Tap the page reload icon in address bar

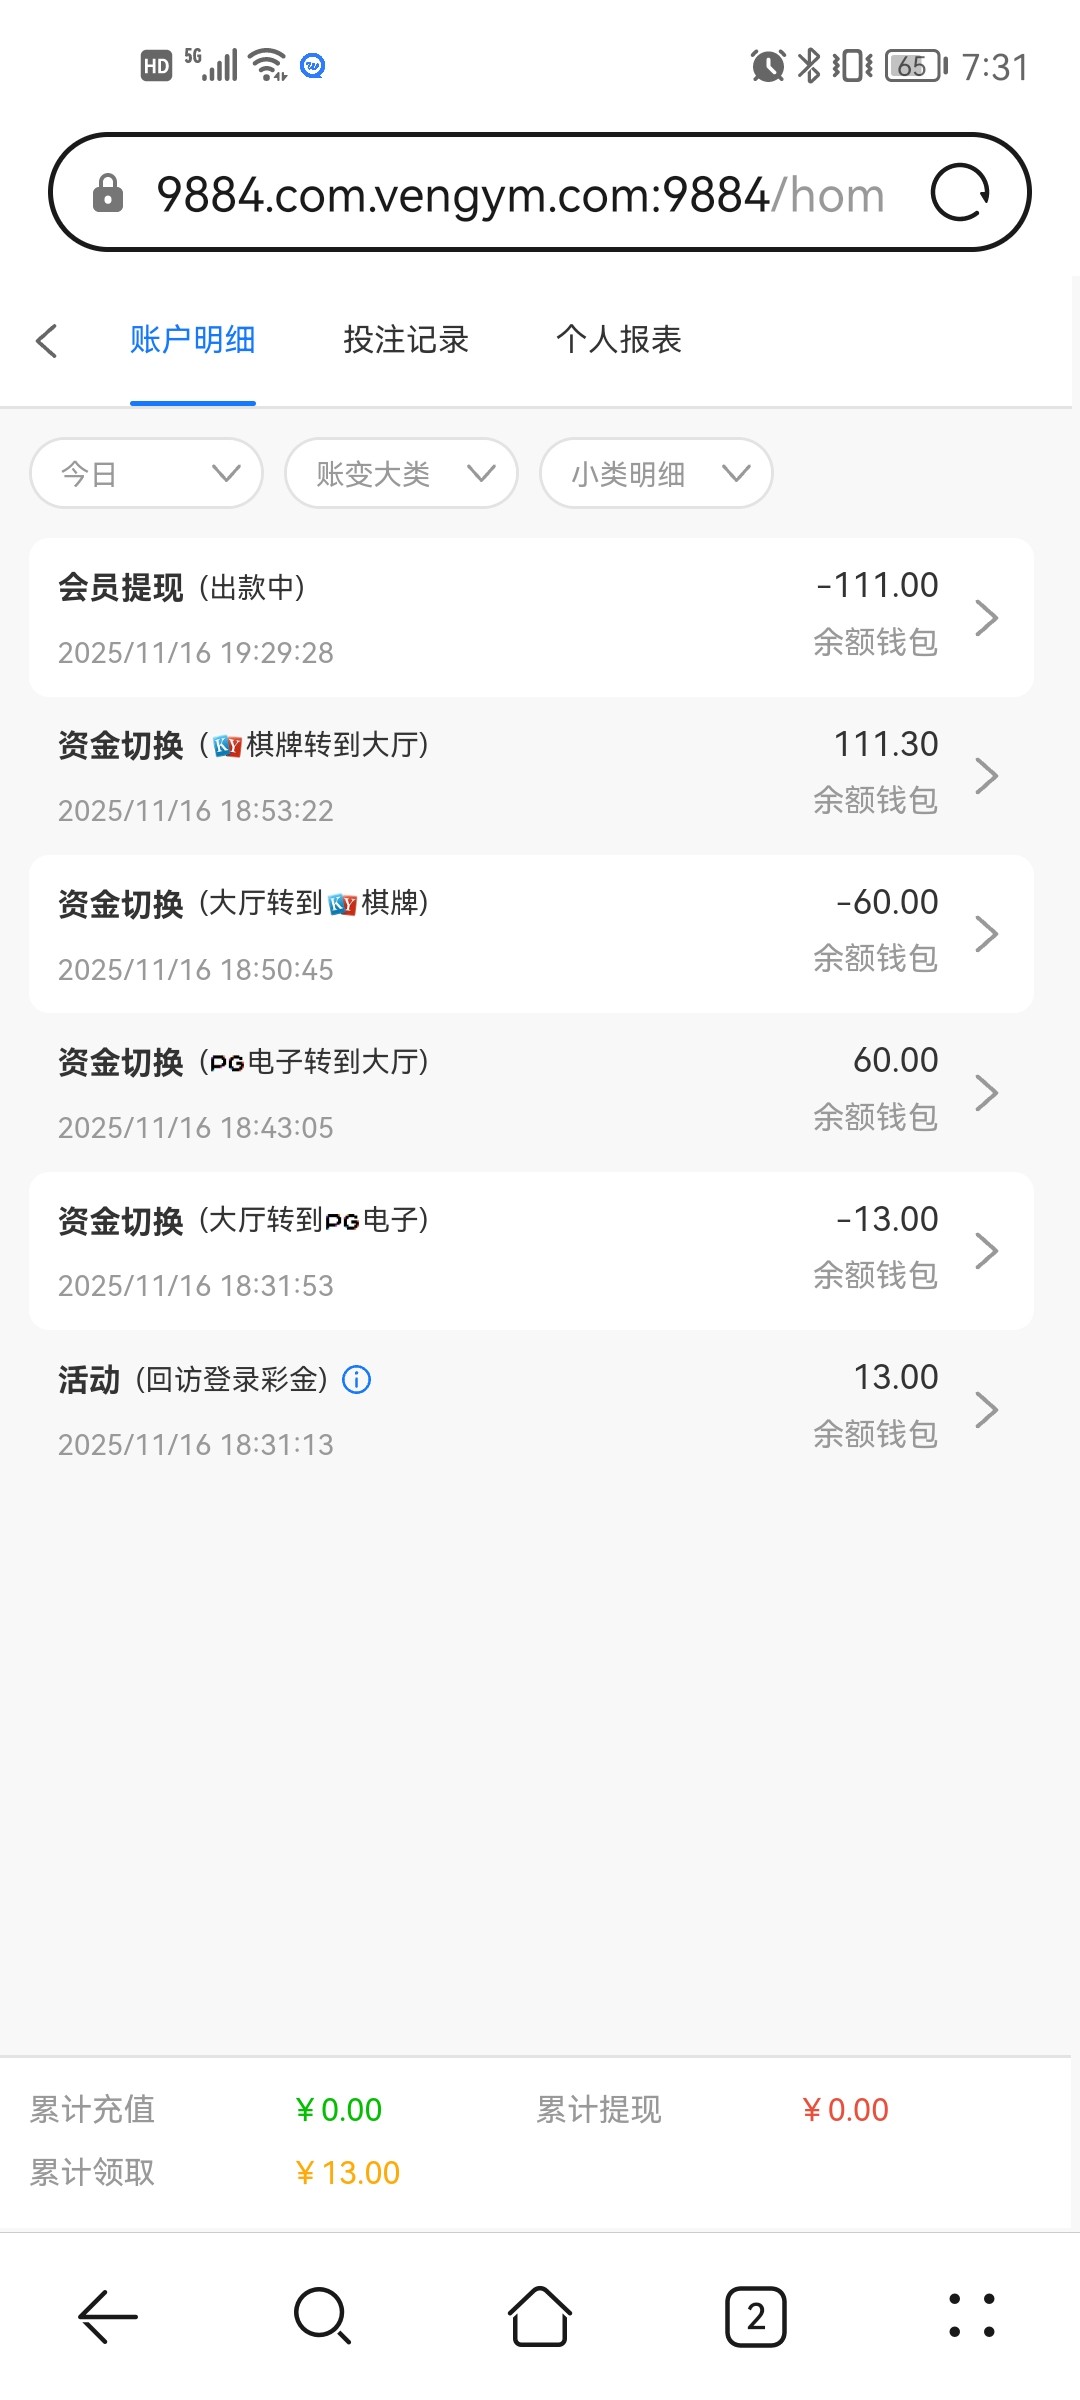[959, 193]
